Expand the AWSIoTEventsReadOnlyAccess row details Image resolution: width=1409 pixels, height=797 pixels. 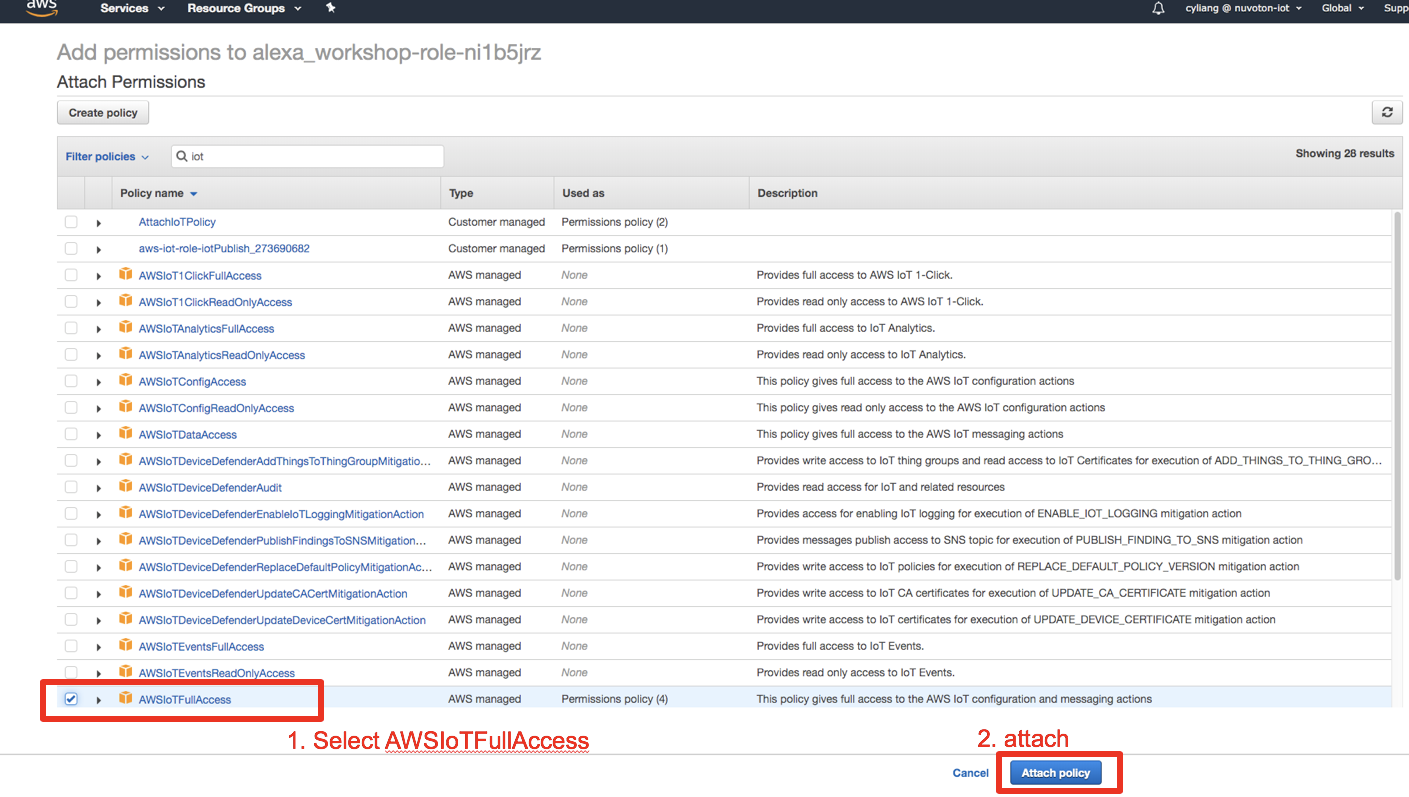(x=99, y=673)
